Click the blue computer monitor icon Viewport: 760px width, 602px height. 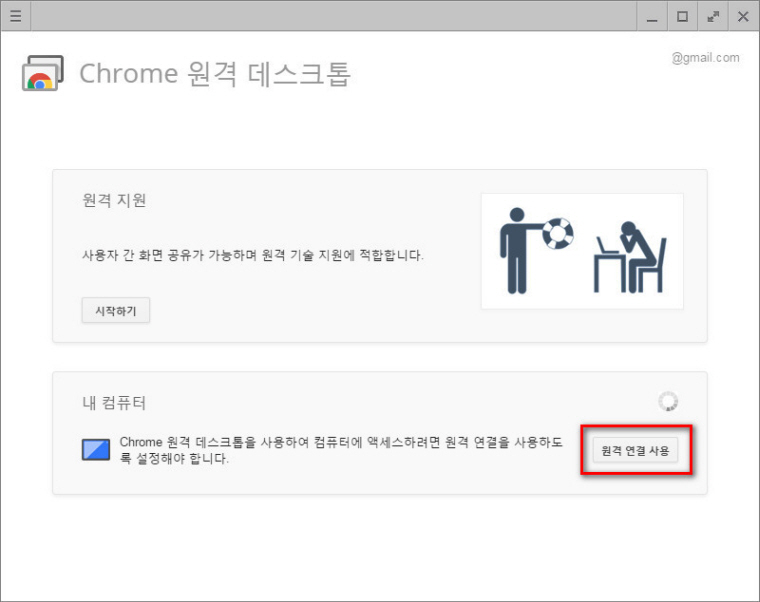click(95, 450)
